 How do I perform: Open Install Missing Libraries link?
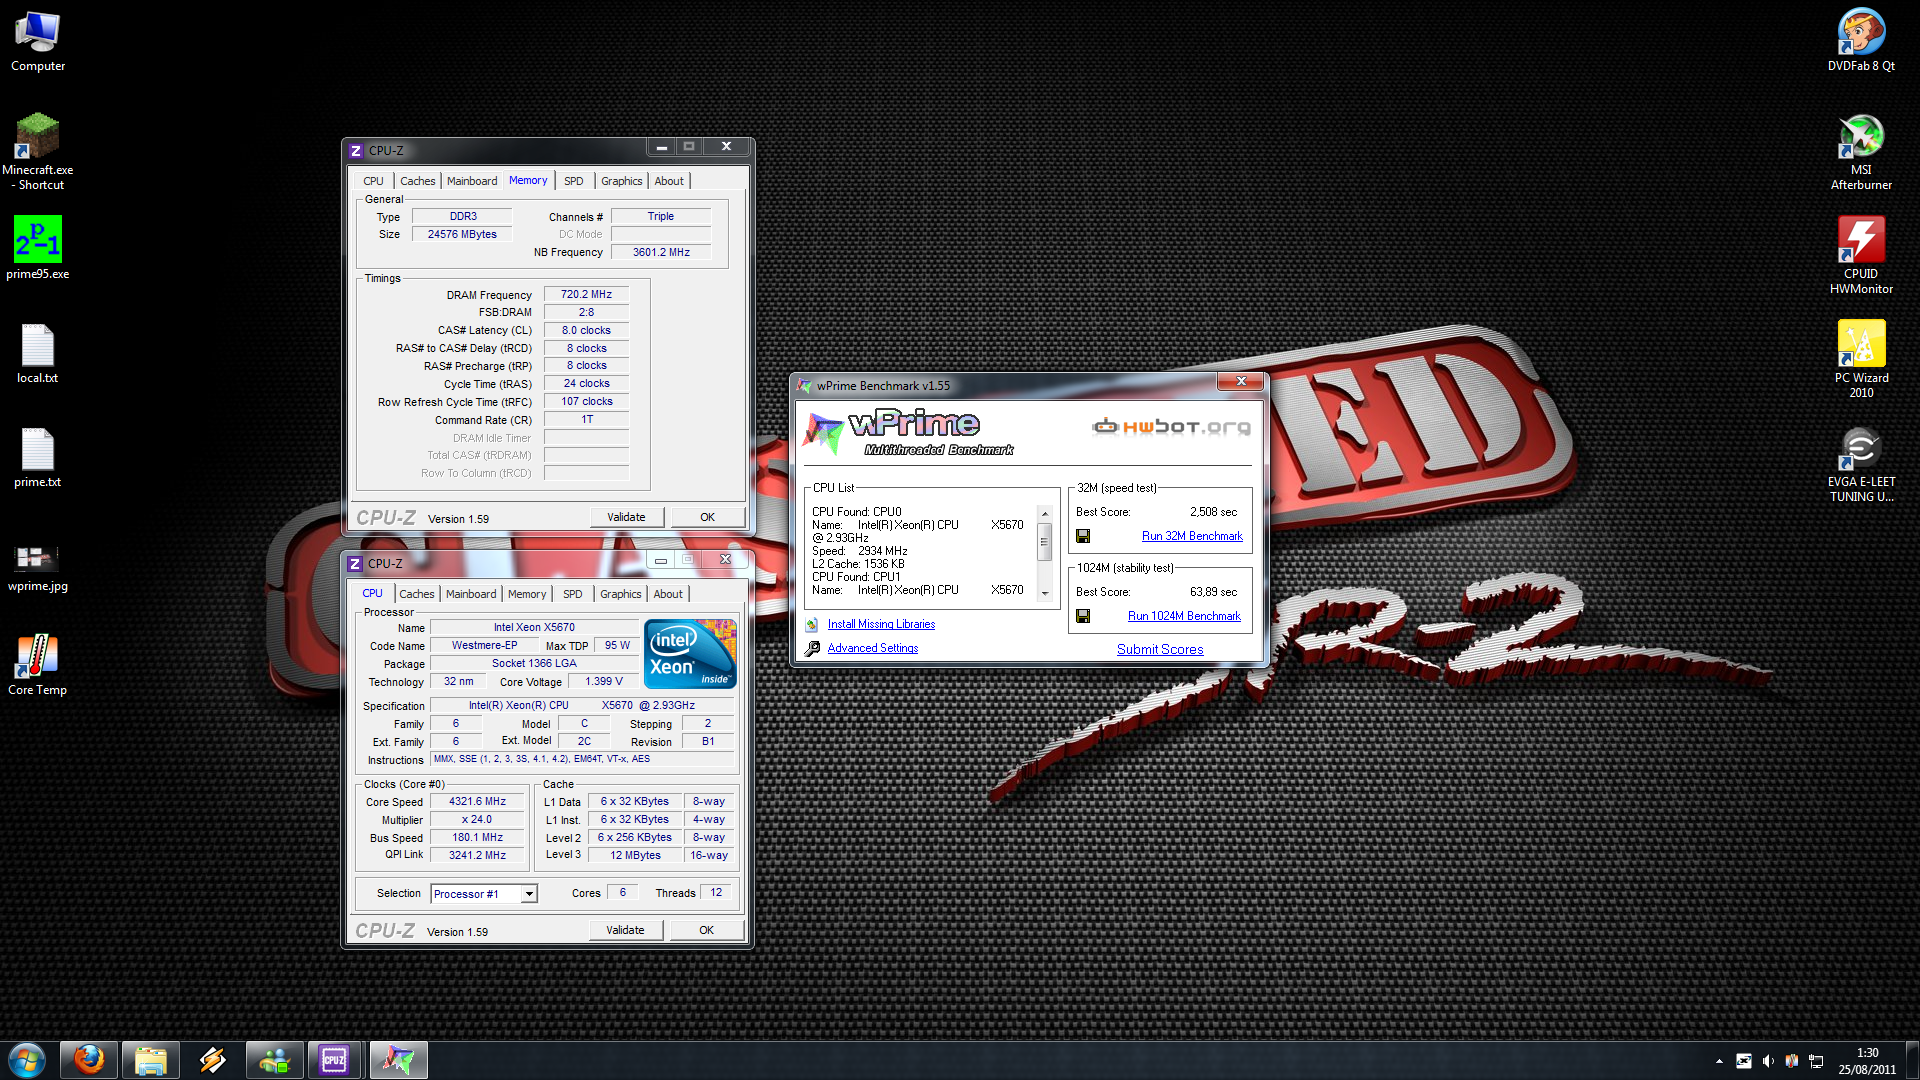881,624
